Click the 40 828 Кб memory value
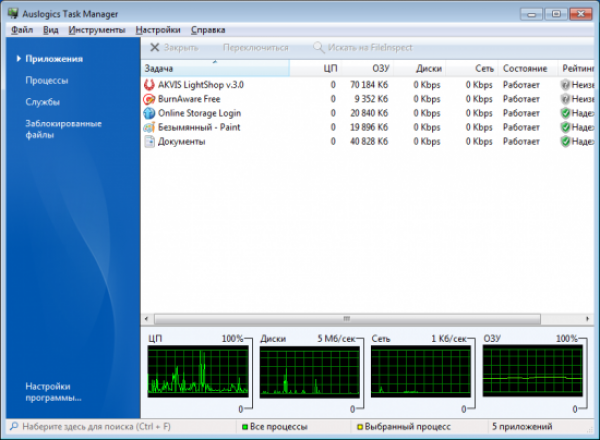 (x=369, y=142)
